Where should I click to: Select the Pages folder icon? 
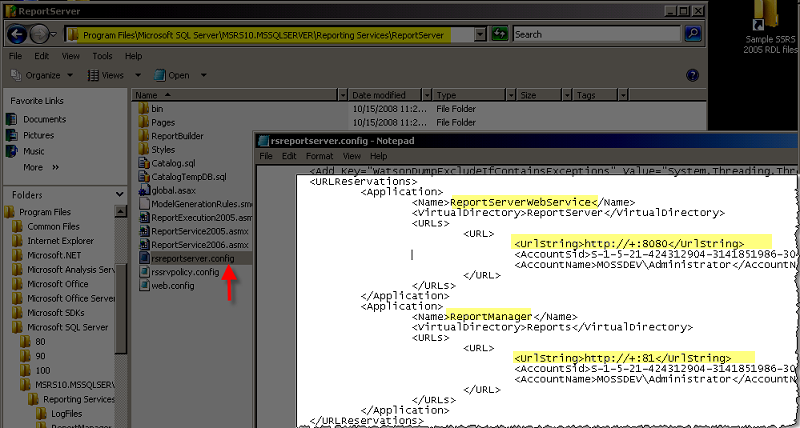pos(143,122)
